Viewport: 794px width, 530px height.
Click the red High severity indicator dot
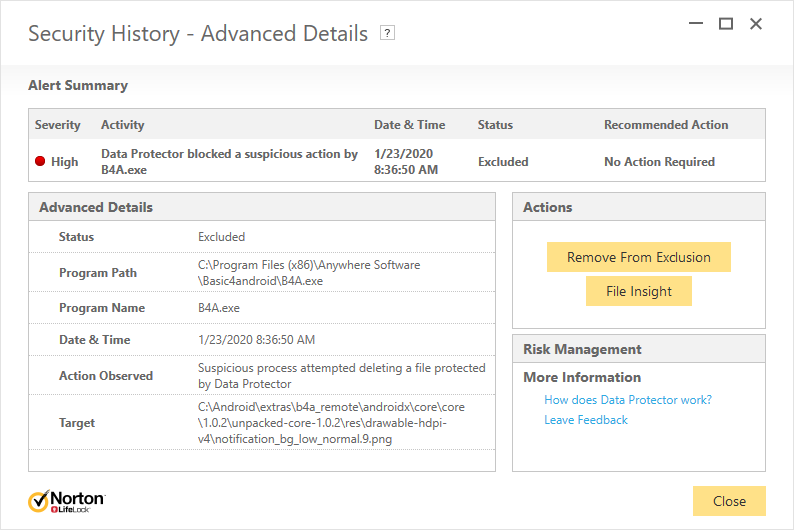40,161
